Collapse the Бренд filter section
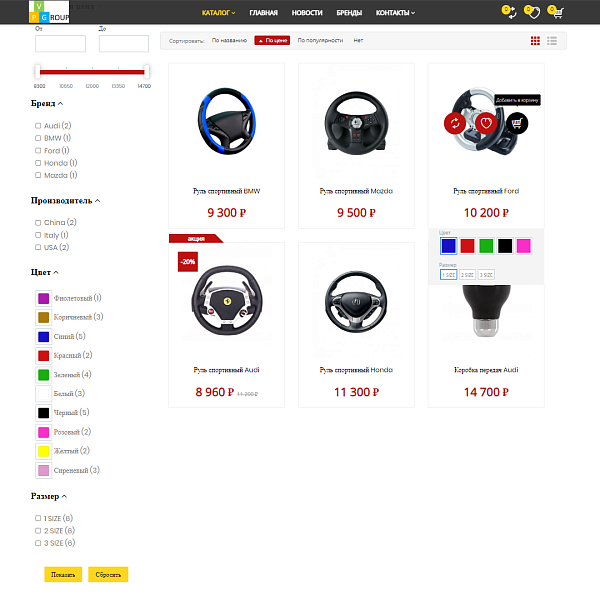Viewport: 600px width, 600px height. 47,103
